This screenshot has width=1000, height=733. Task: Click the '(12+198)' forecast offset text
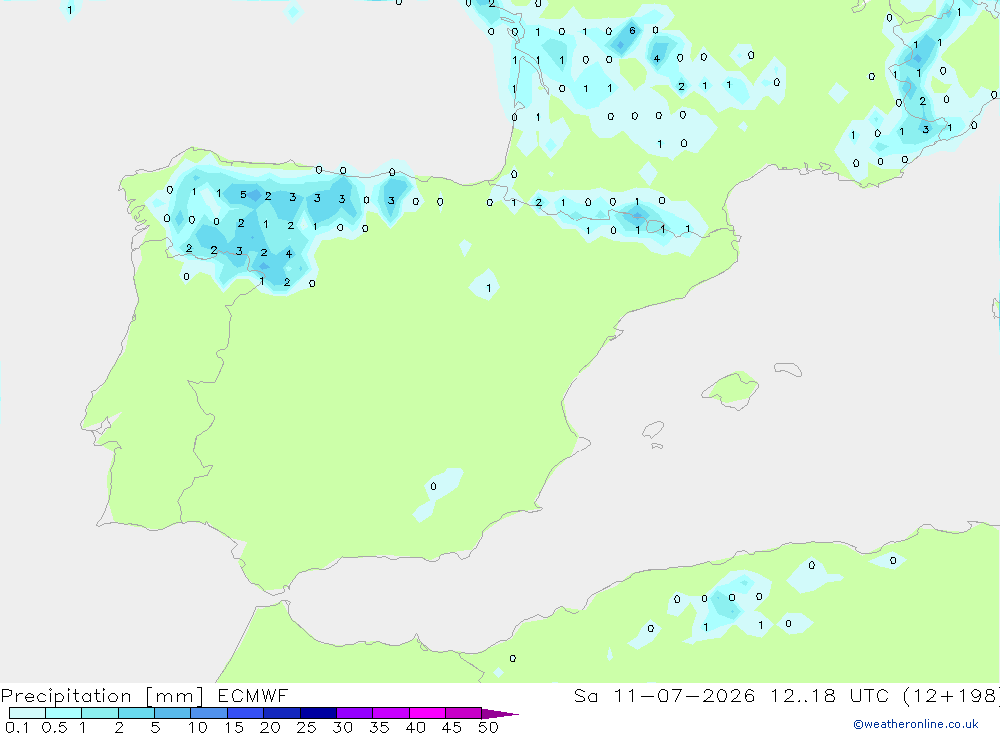click(x=951, y=696)
